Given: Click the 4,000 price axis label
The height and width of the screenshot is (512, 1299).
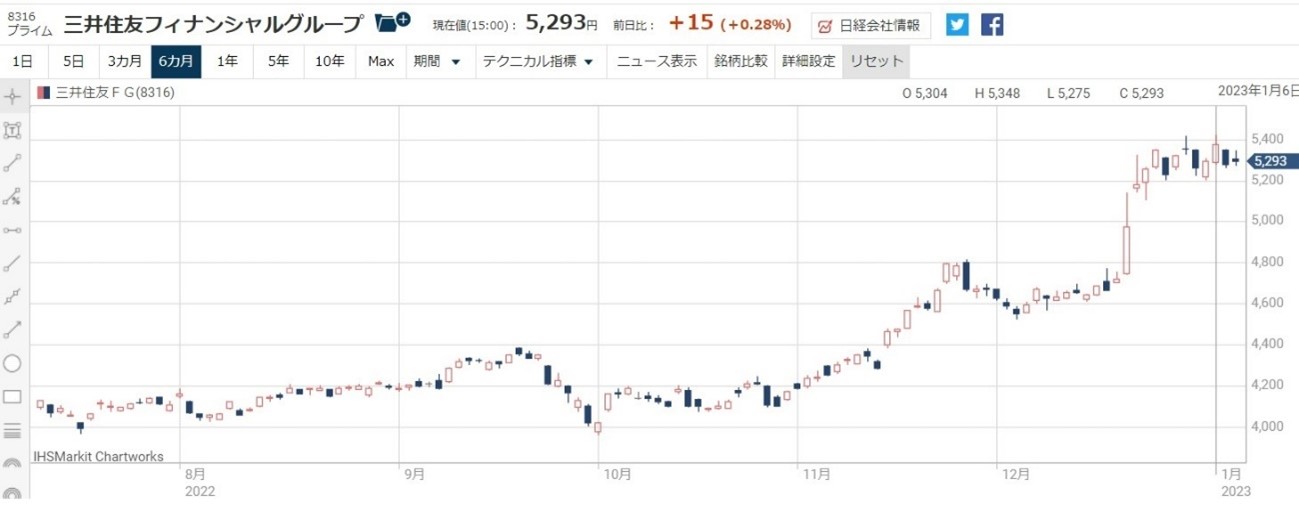Looking at the screenshot, I should point(1268,426).
